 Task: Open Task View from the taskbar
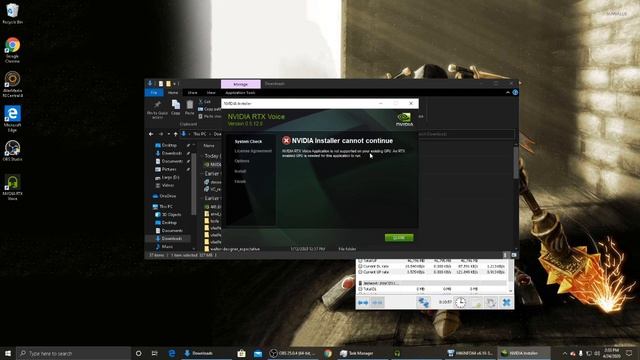[154, 353]
